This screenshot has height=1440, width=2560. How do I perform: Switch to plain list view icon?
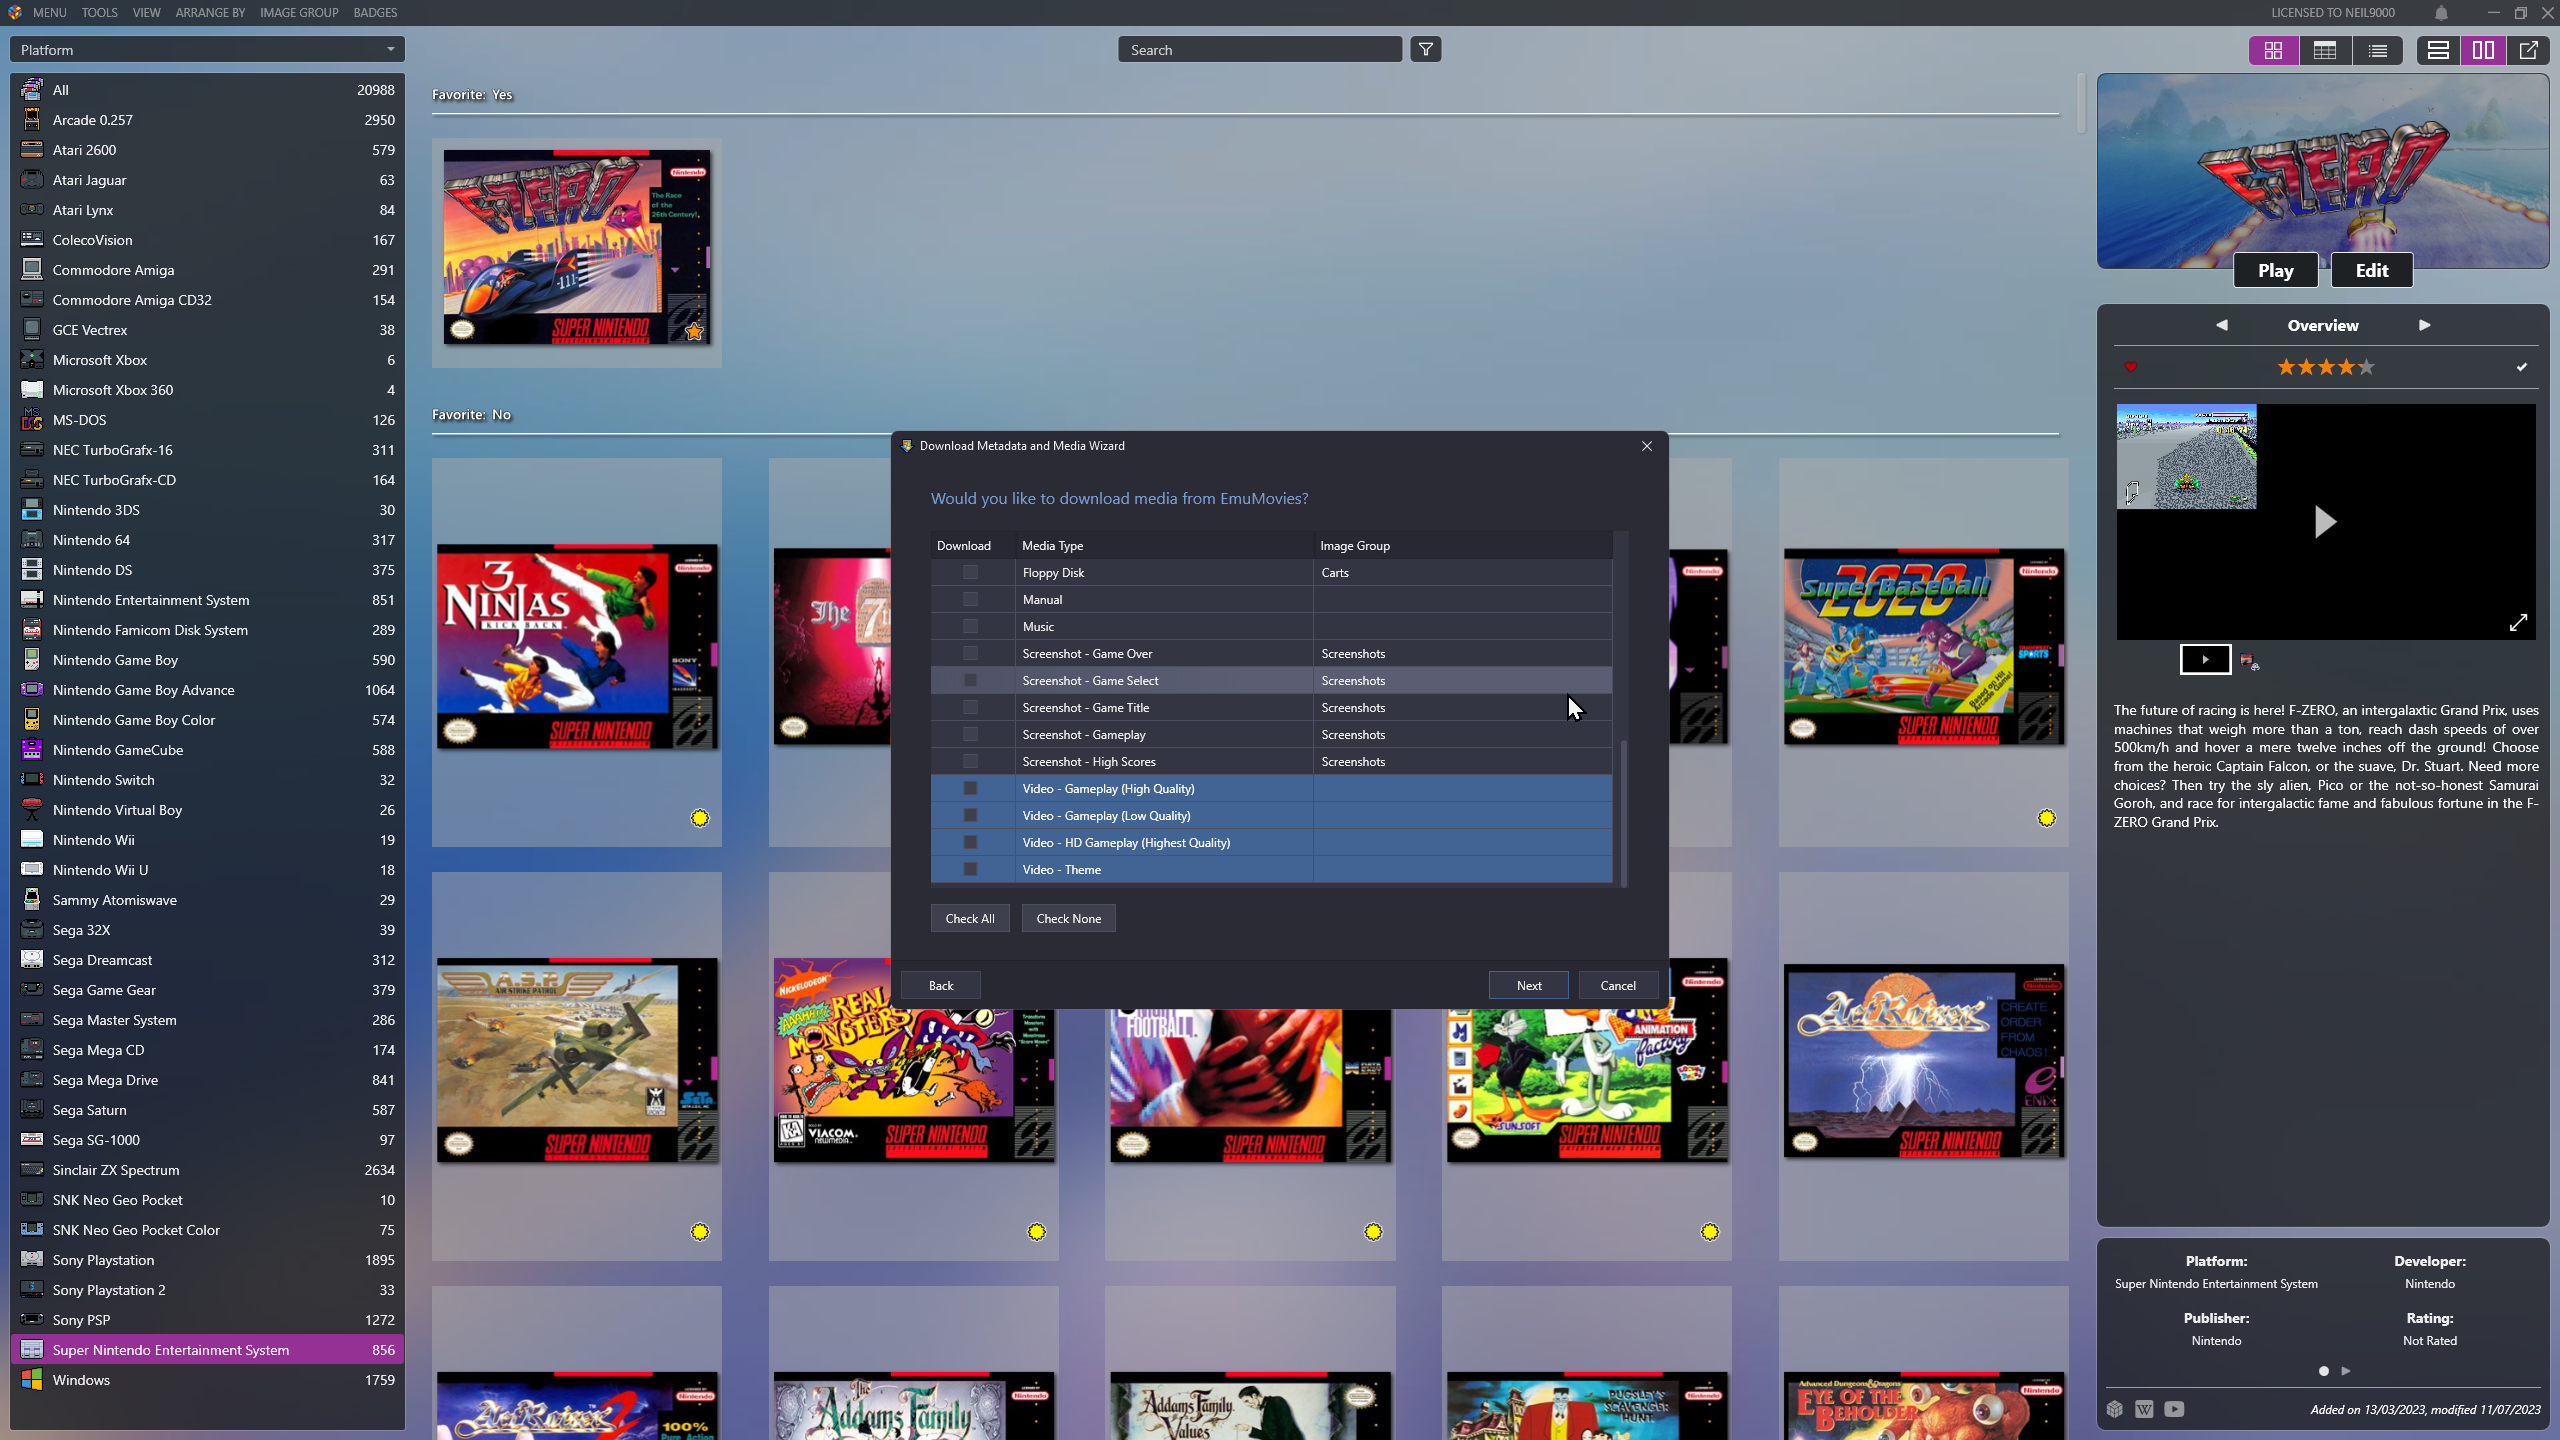[2378, 50]
